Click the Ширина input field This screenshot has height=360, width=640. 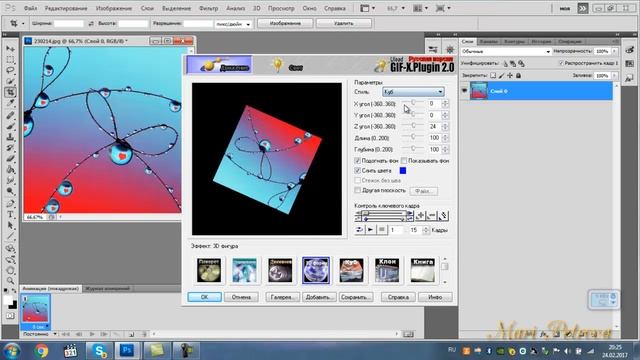[69, 24]
